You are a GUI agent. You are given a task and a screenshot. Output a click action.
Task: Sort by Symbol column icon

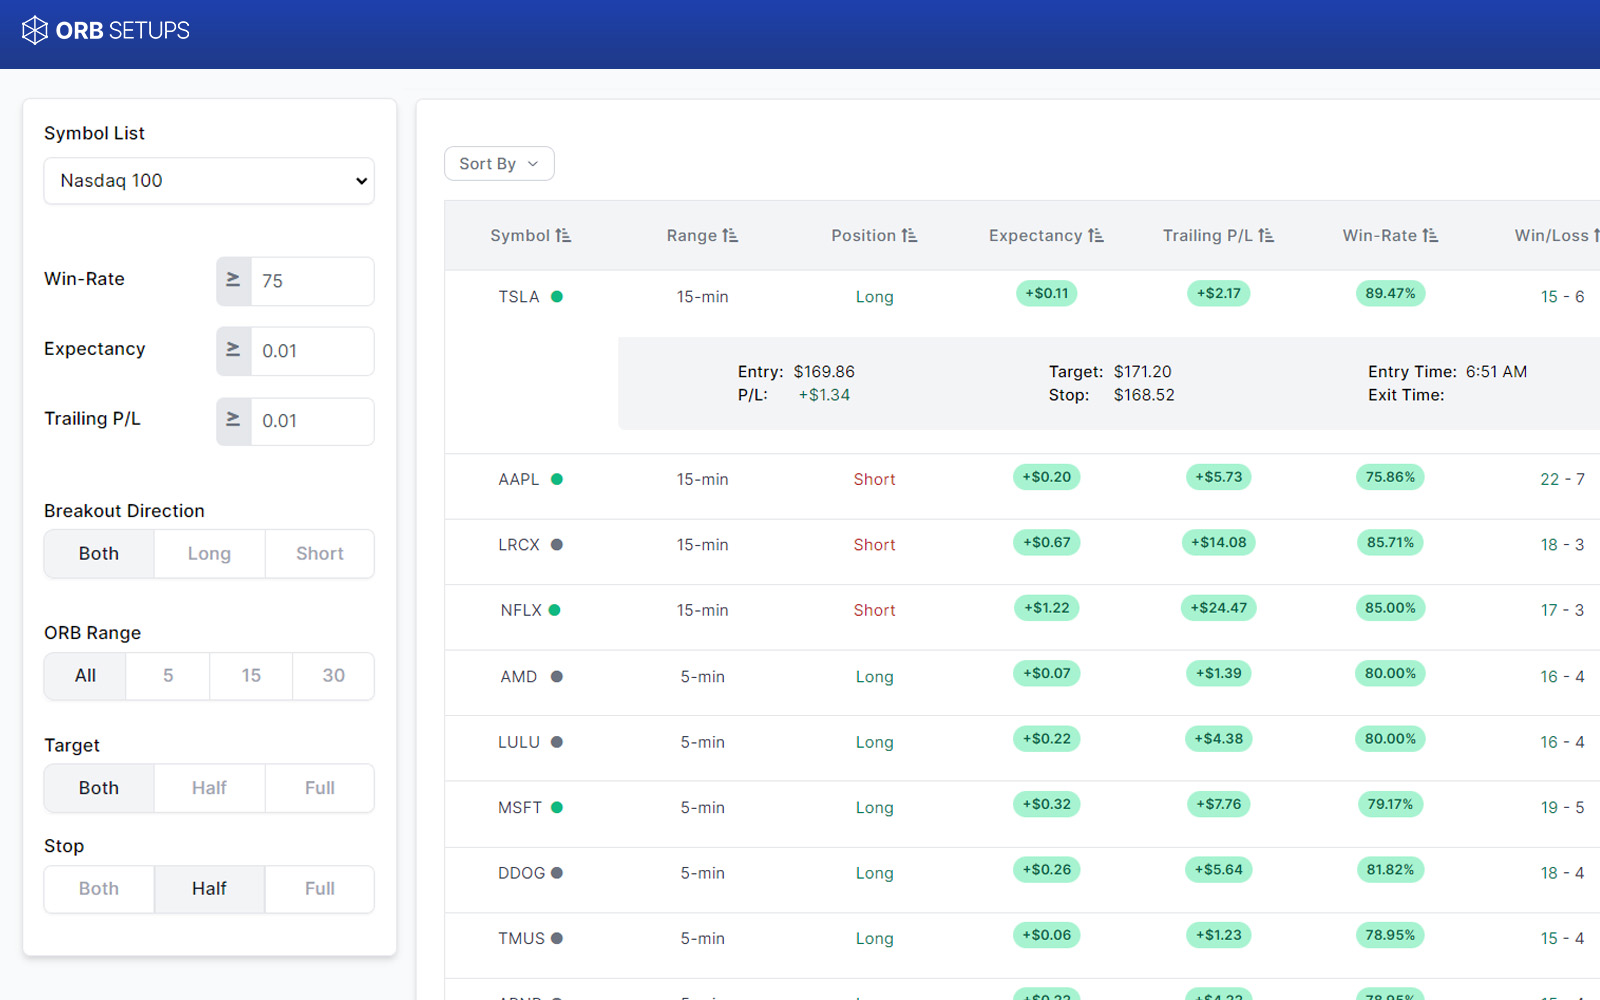[x=564, y=236]
